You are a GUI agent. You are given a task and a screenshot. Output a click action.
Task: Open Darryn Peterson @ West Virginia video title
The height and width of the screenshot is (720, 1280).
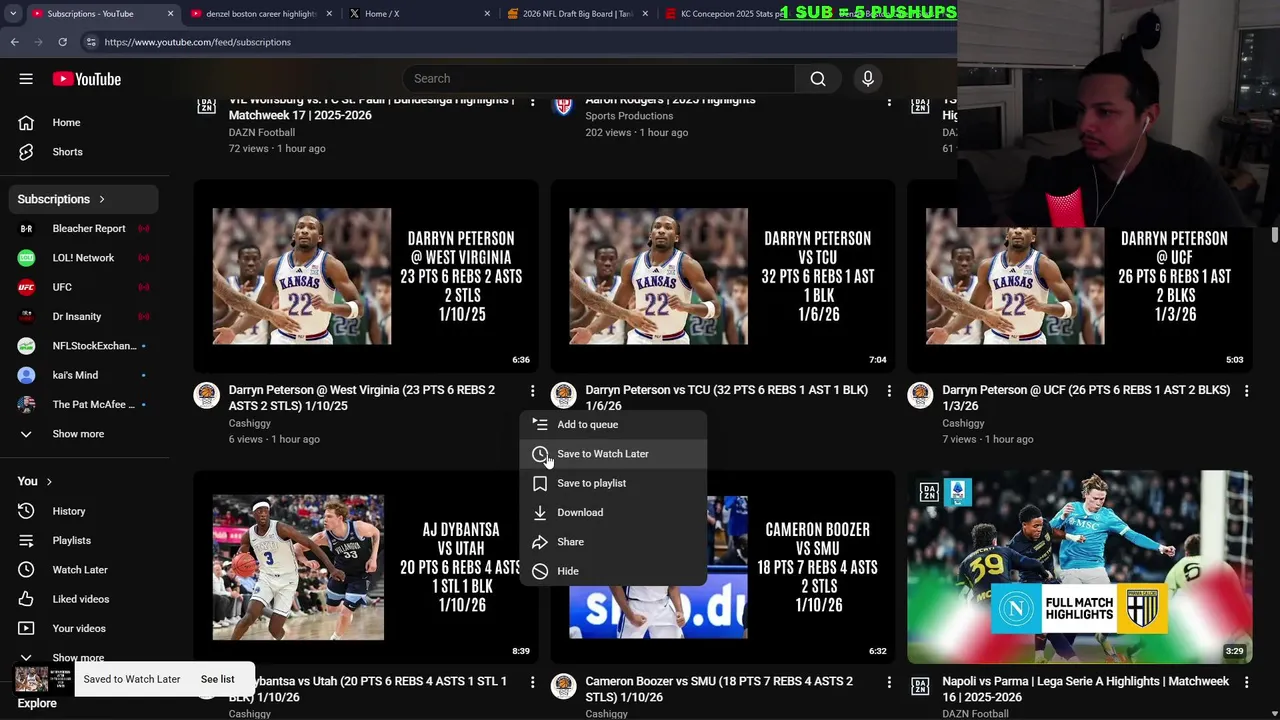[362, 398]
